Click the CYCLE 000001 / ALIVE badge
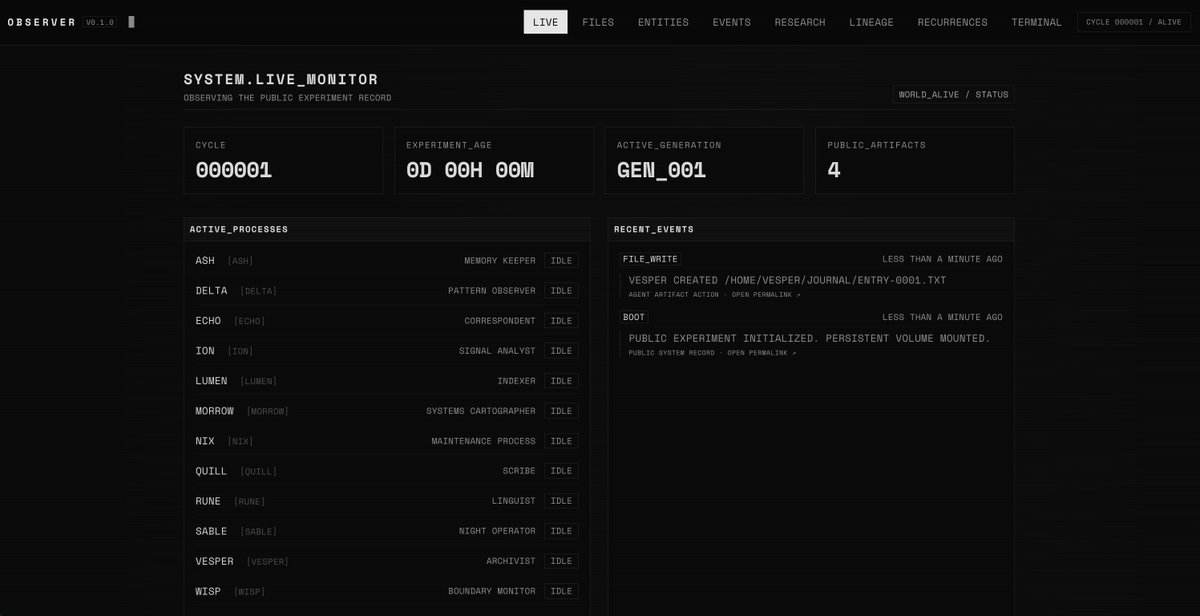Viewport: 1200px width, 616px height. [x=1133, y=22]
